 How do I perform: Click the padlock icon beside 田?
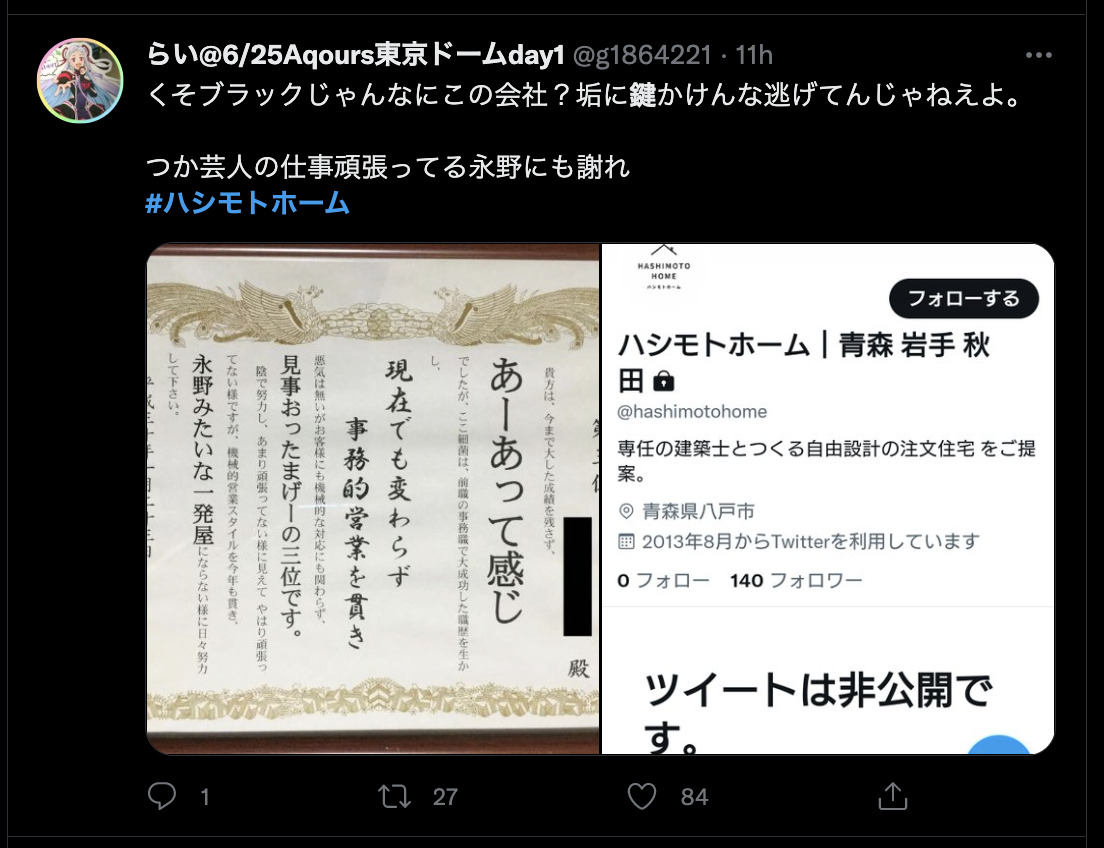click(663, 381)
